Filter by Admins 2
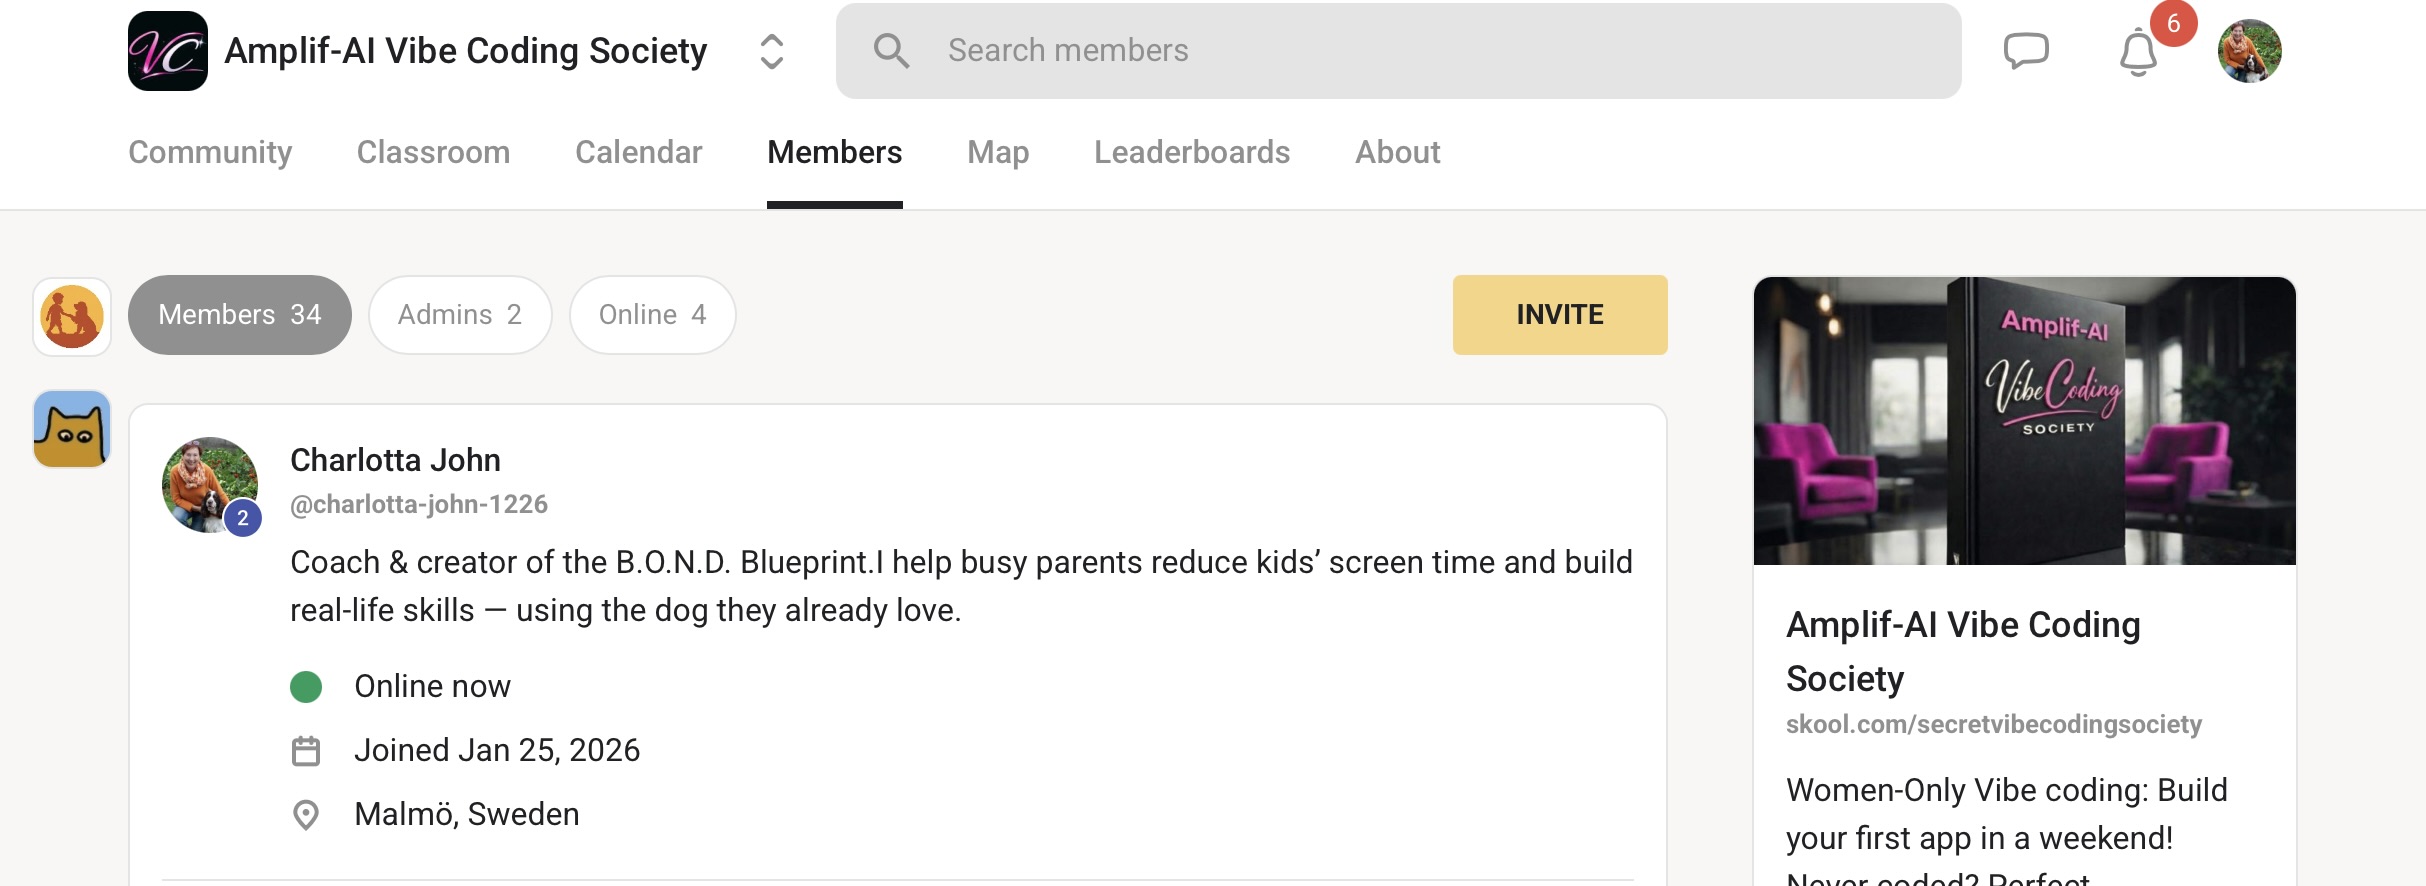 pyautogui.click(x=460, y=315)
